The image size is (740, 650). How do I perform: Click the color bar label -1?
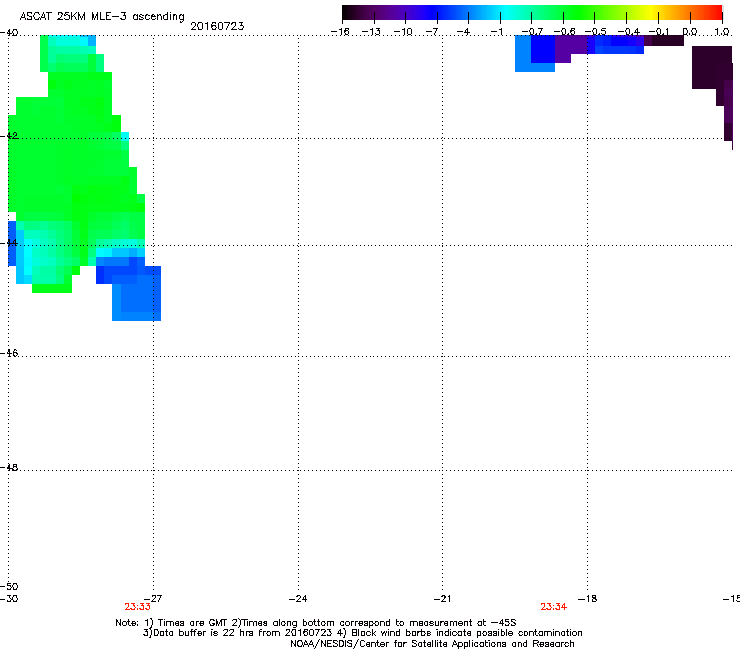coord(496,32)
